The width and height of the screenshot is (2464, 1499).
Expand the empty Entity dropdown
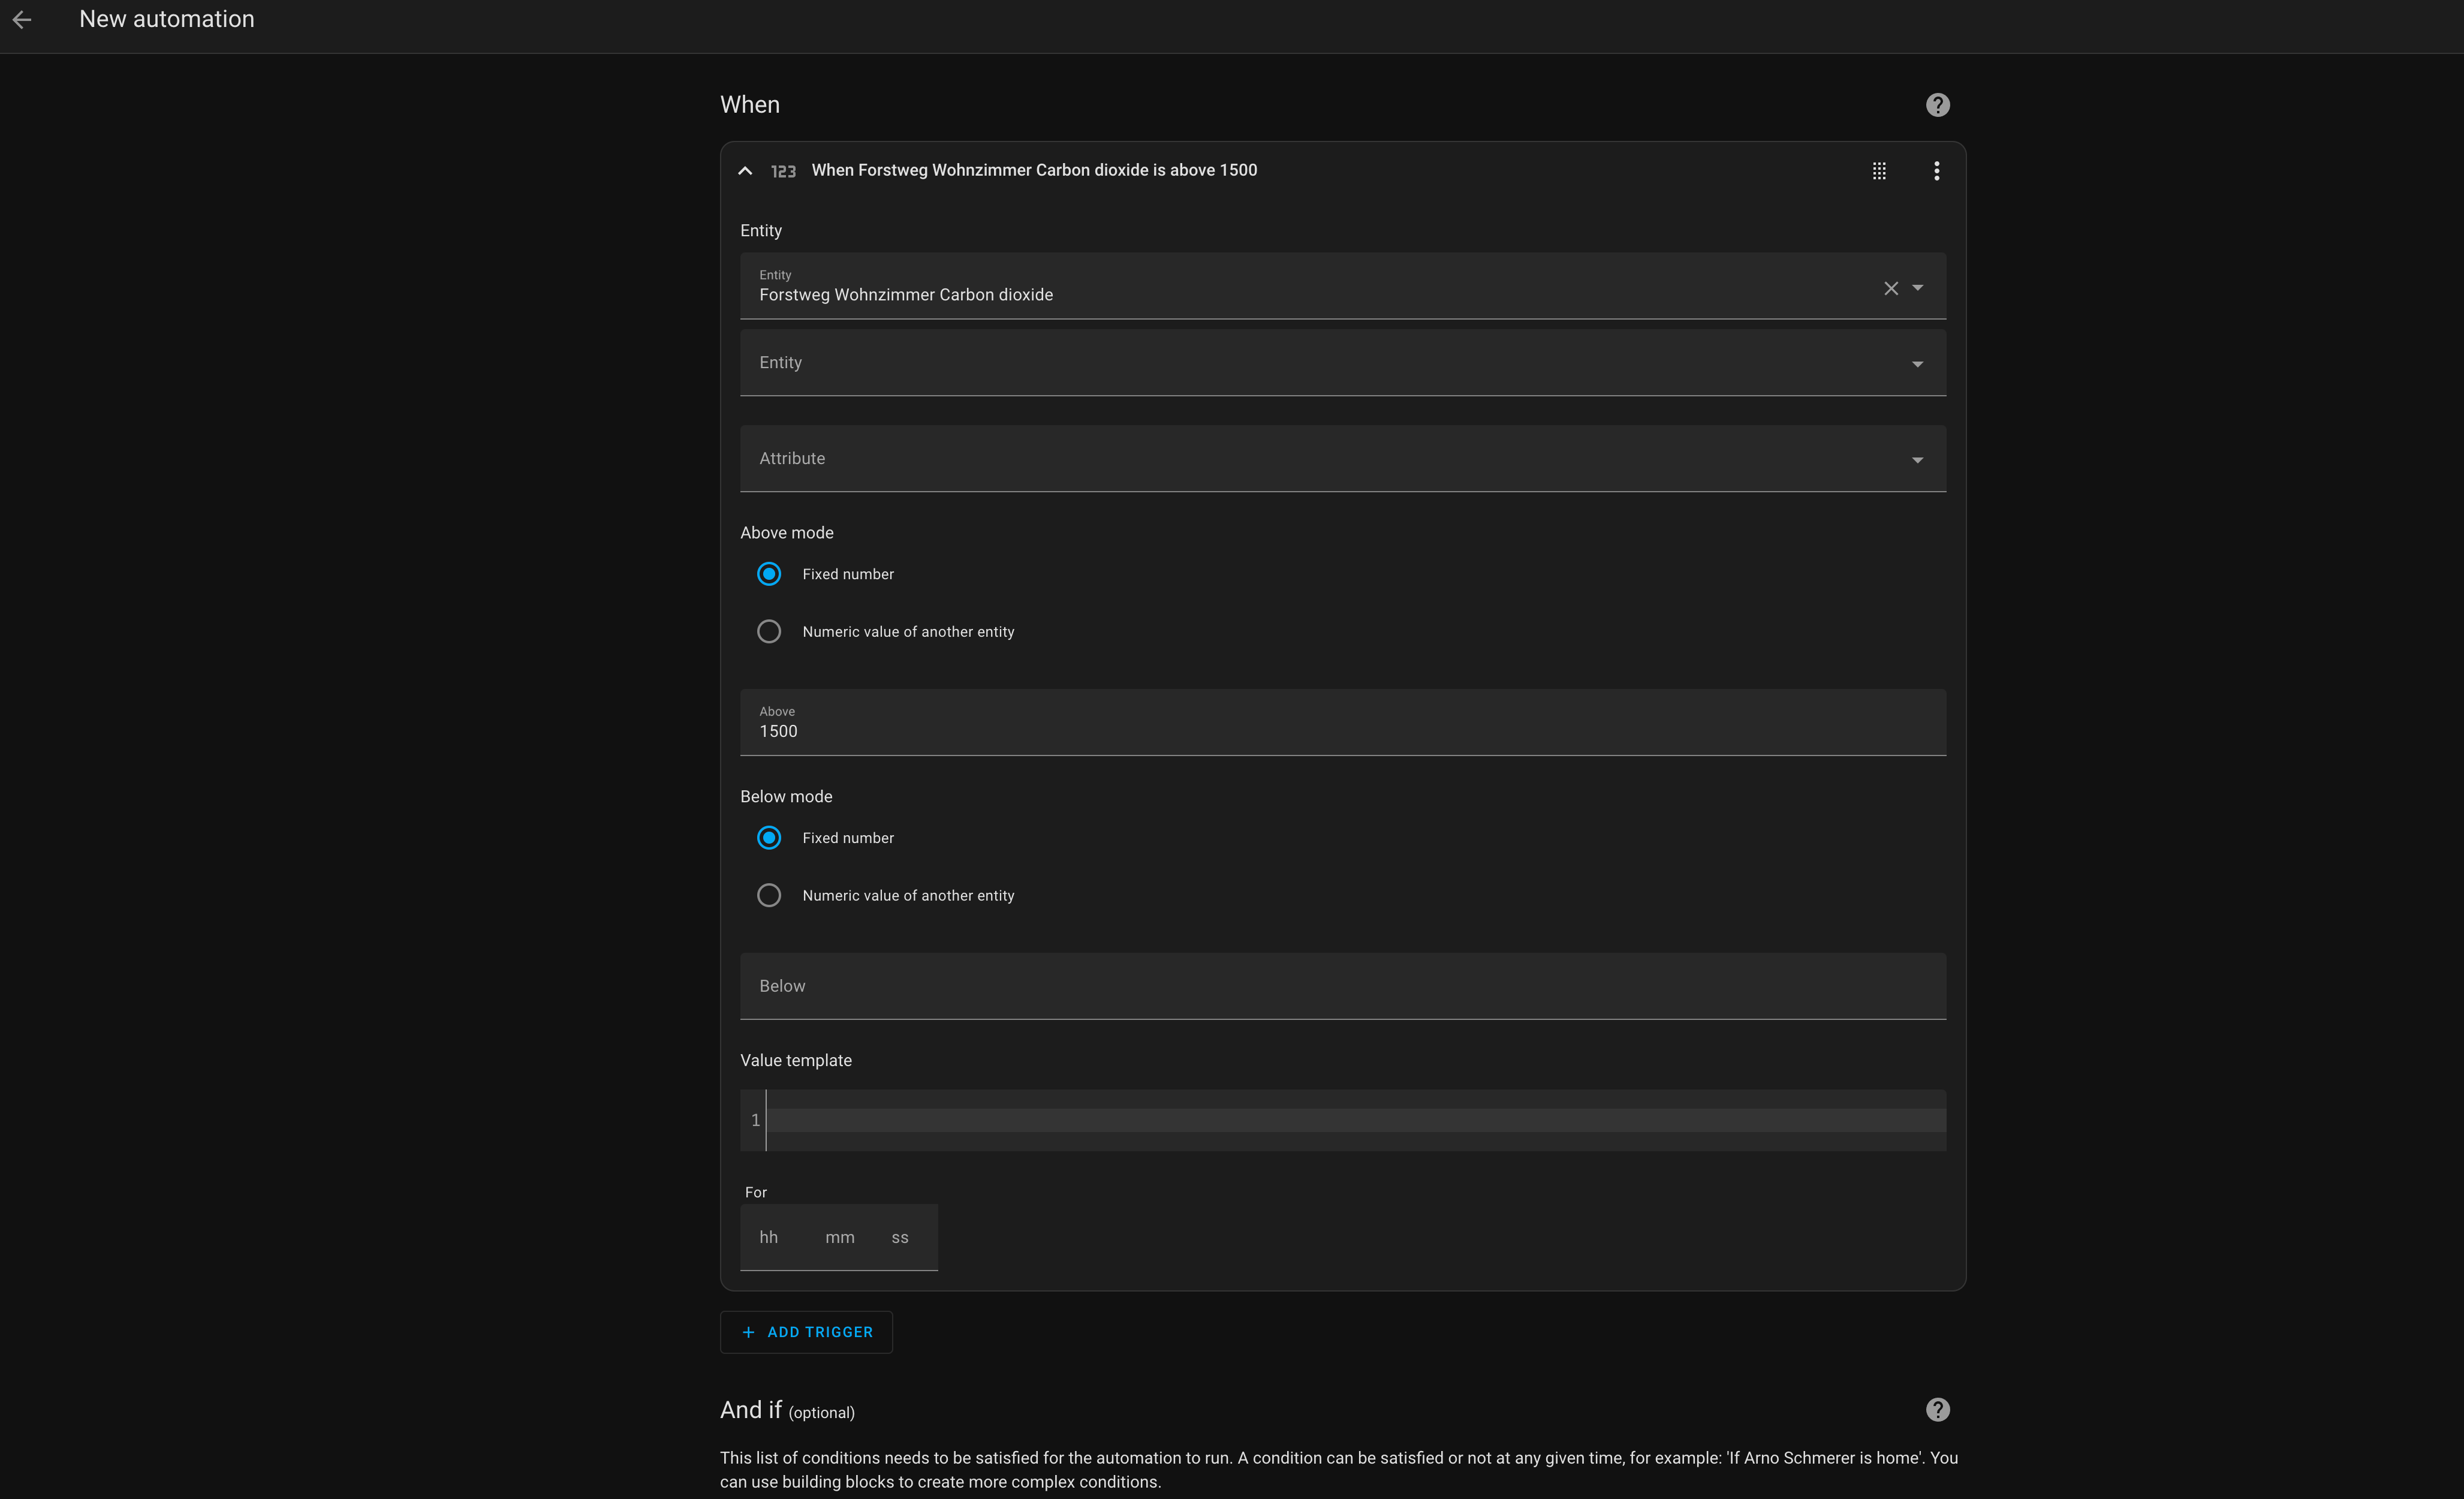pos(1342,363)
